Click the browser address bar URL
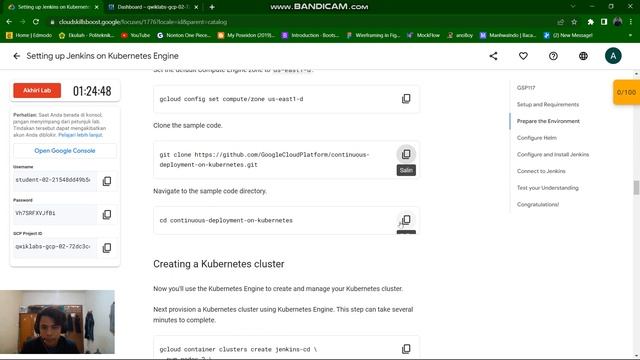640x360 pixels. [x=143, y=22]
